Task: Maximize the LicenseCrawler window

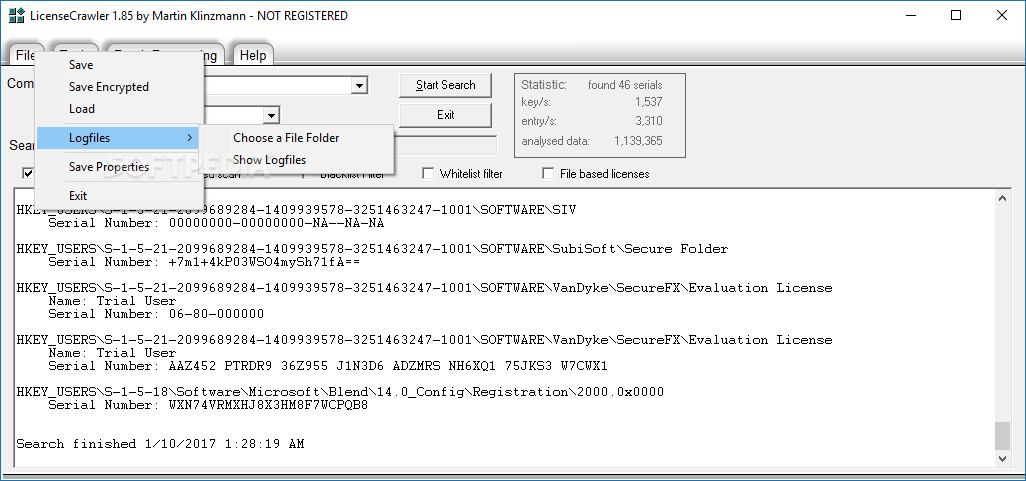Action: (956, 16)
